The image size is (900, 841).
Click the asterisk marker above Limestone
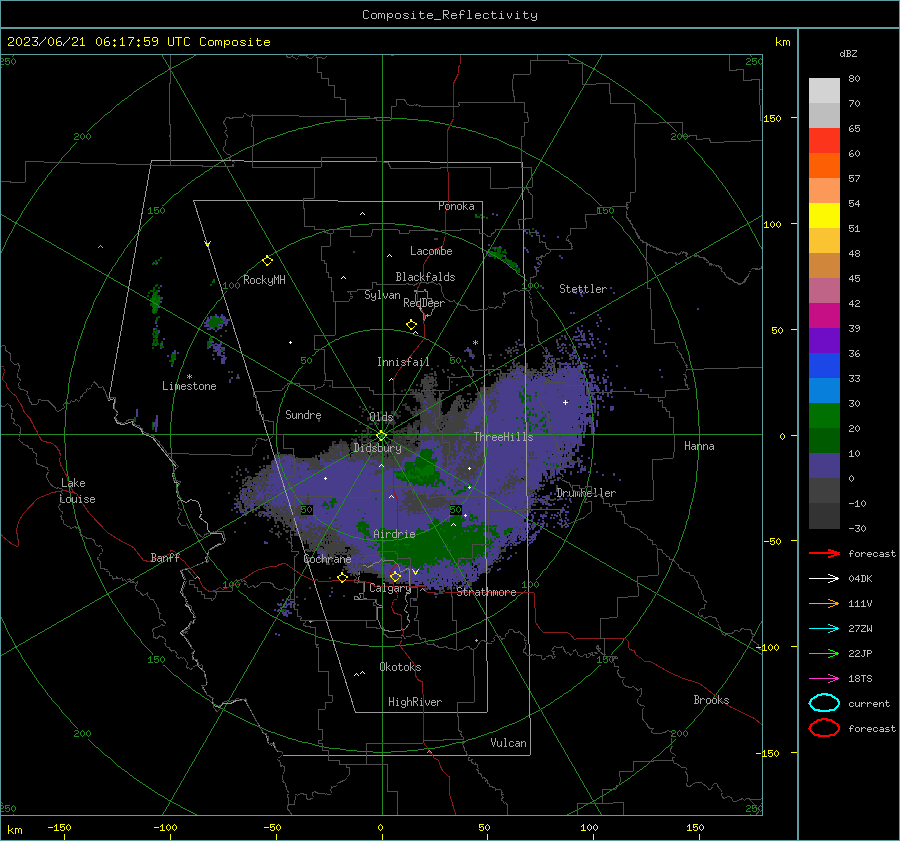189,377
